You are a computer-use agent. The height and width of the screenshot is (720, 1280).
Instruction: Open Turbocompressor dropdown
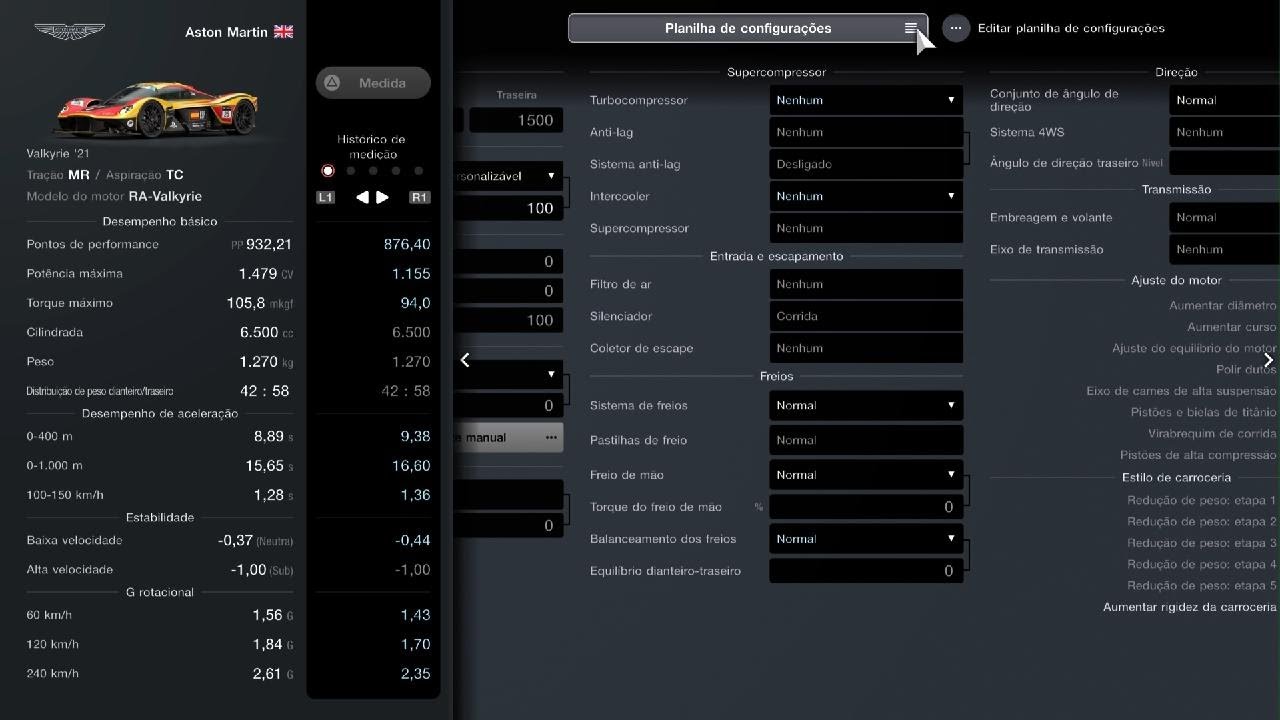tap(866, 100)
